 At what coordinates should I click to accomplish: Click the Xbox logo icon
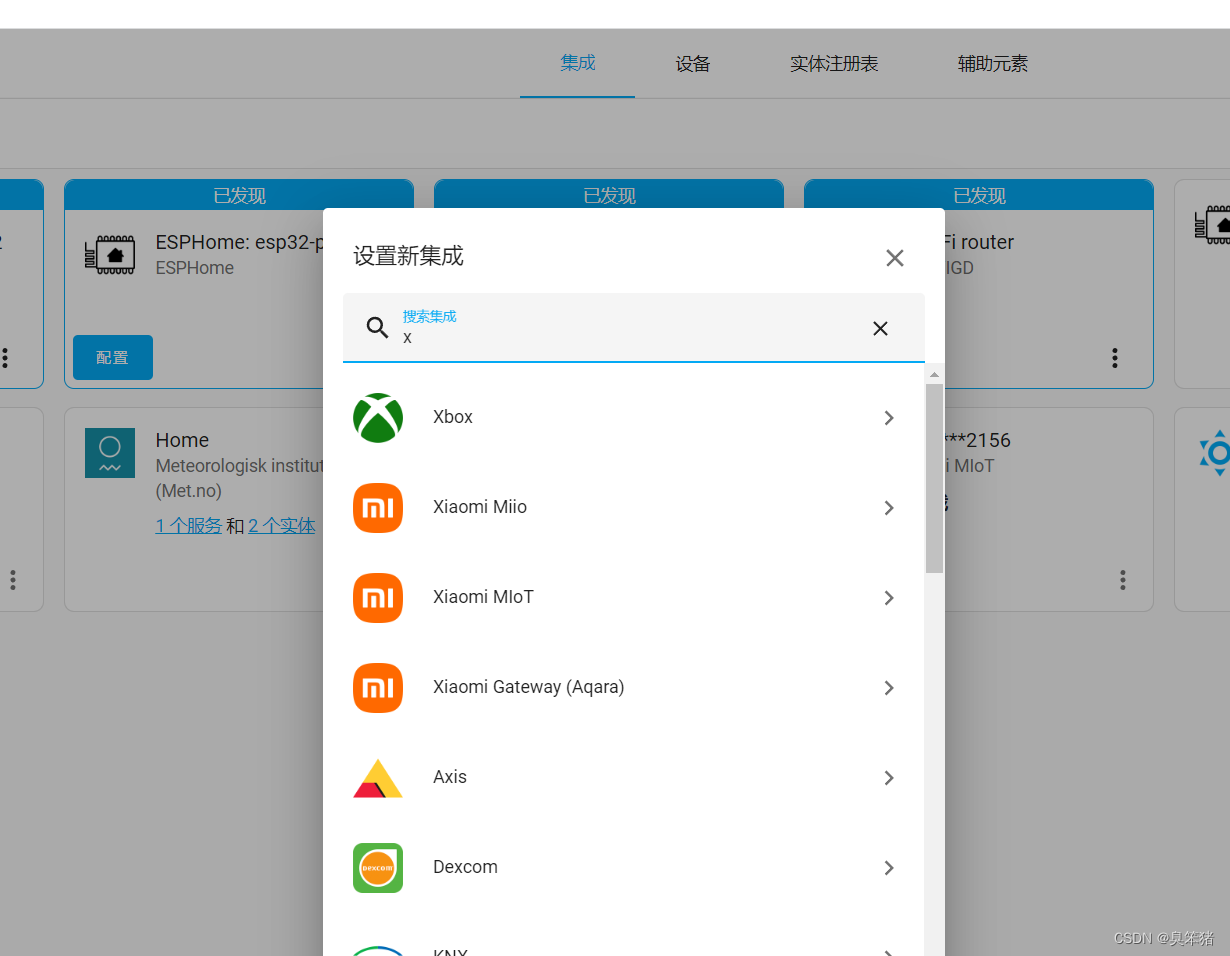pos(378,418)
